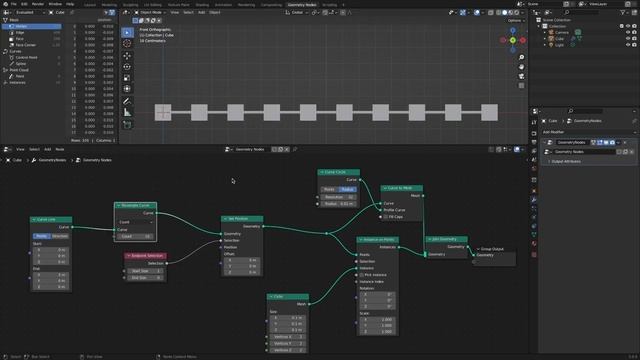Viewport: 640px width, 360px height.
Task: Open the Render menu
Action: (x=38, y=4)
